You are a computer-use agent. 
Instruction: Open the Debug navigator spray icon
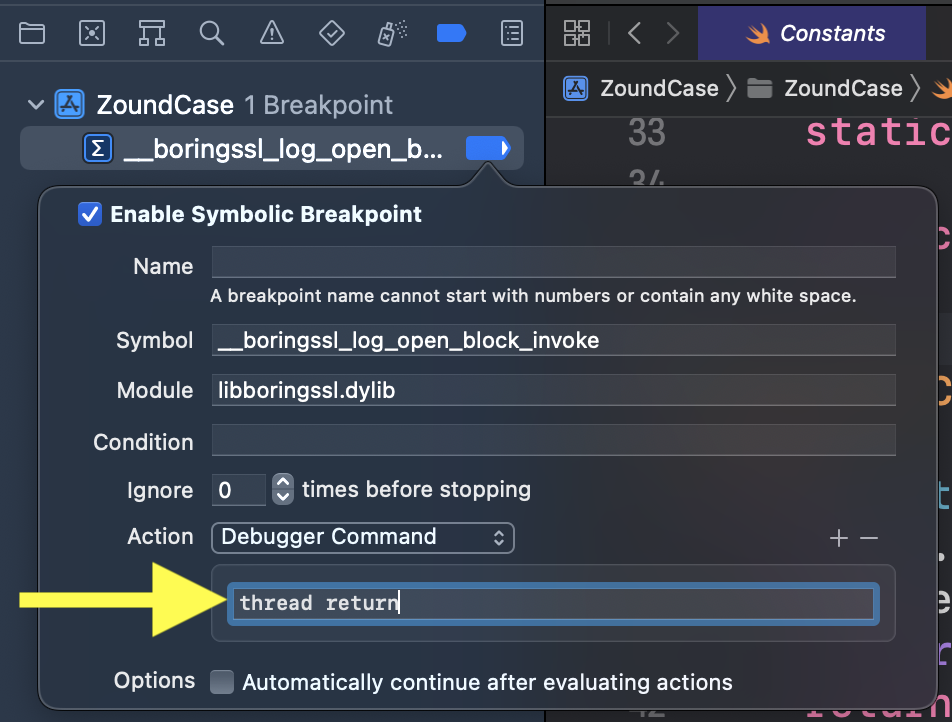click(391, 33)
